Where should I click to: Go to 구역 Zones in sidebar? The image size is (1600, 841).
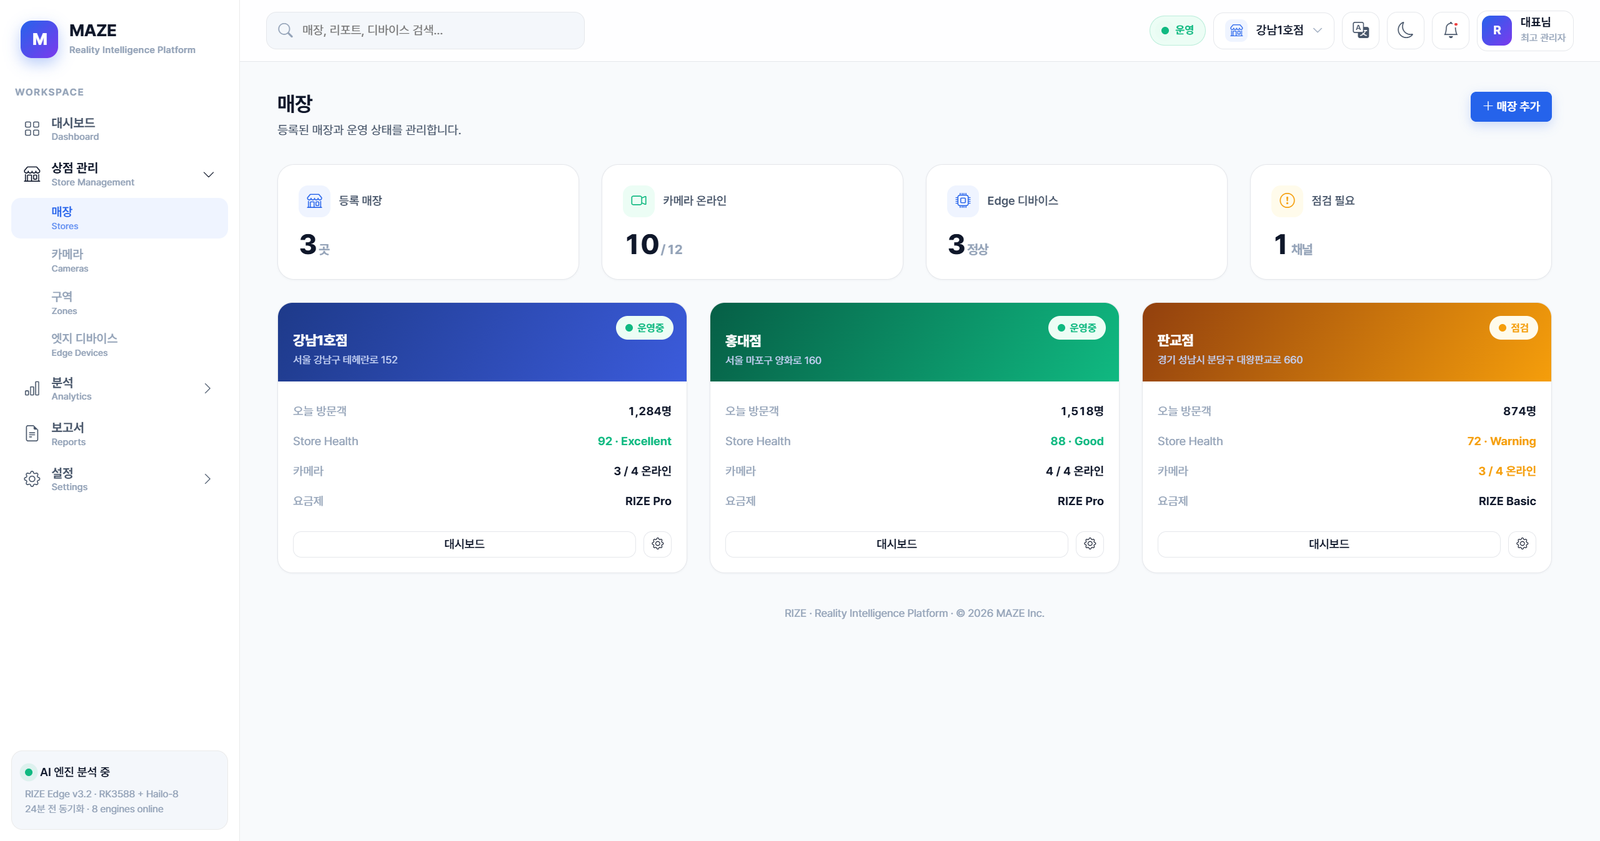(x=119, y=303)
